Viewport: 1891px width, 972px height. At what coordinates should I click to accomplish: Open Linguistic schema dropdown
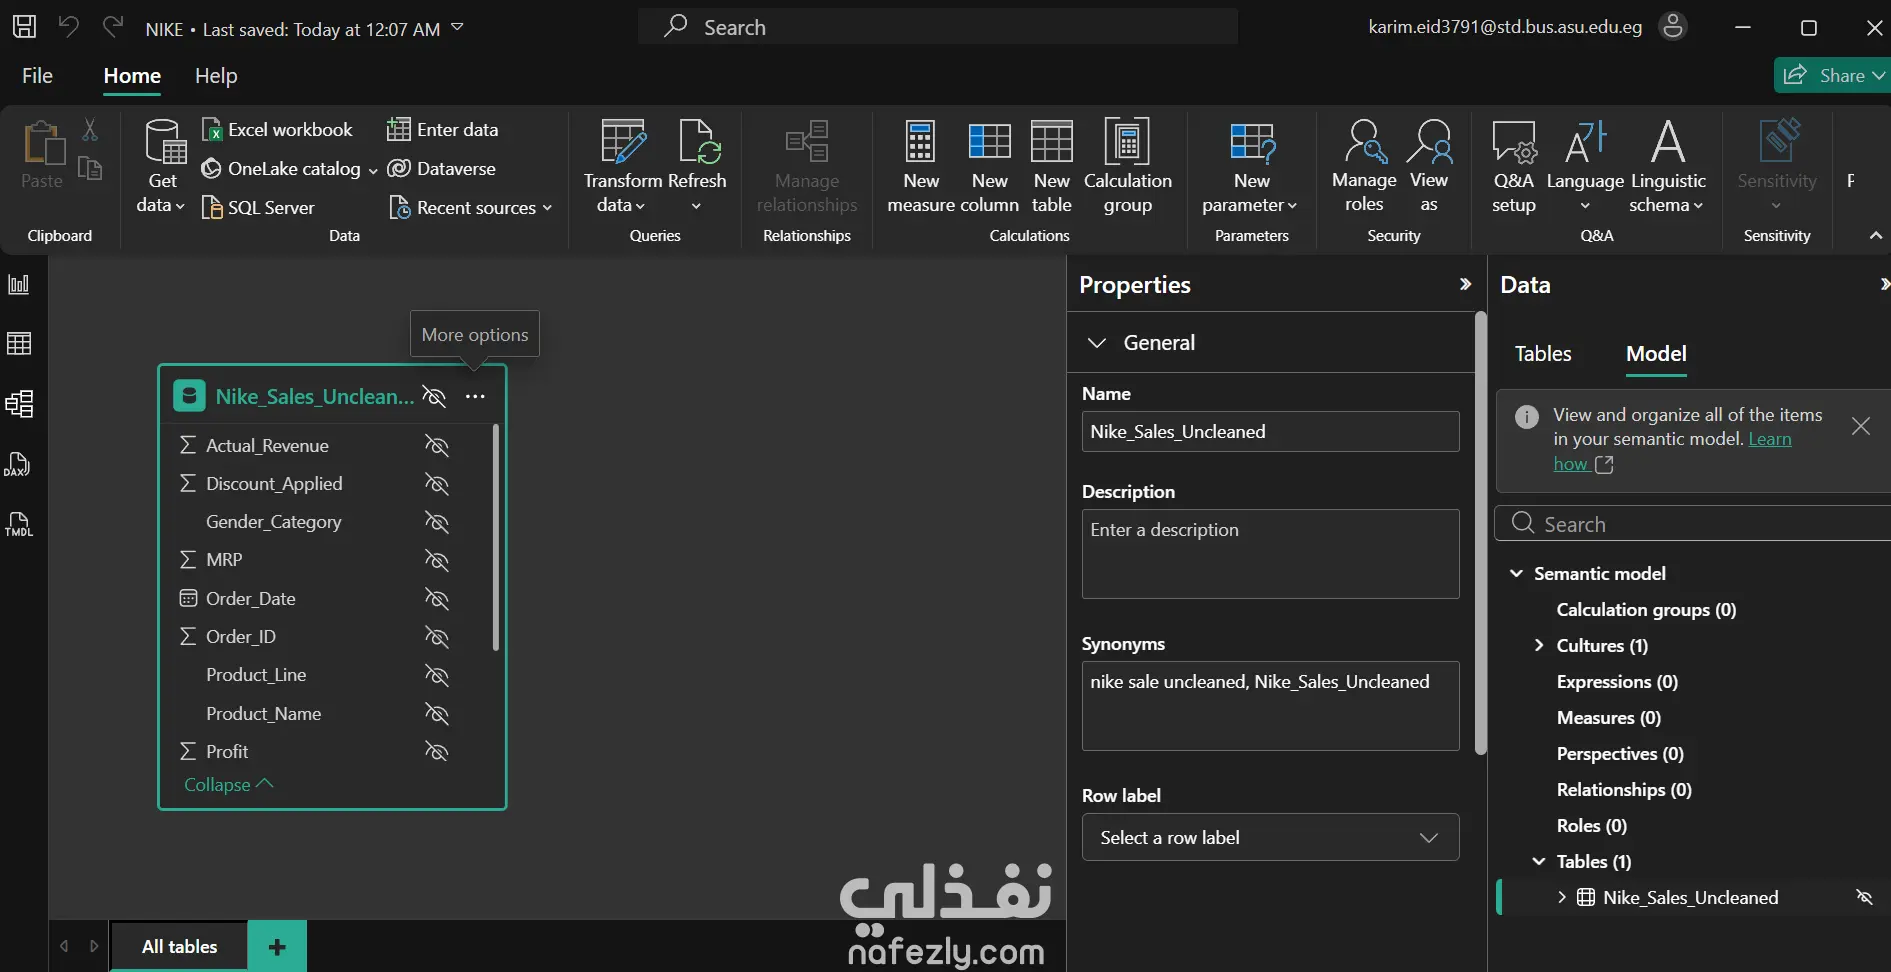coord(1668,166)
